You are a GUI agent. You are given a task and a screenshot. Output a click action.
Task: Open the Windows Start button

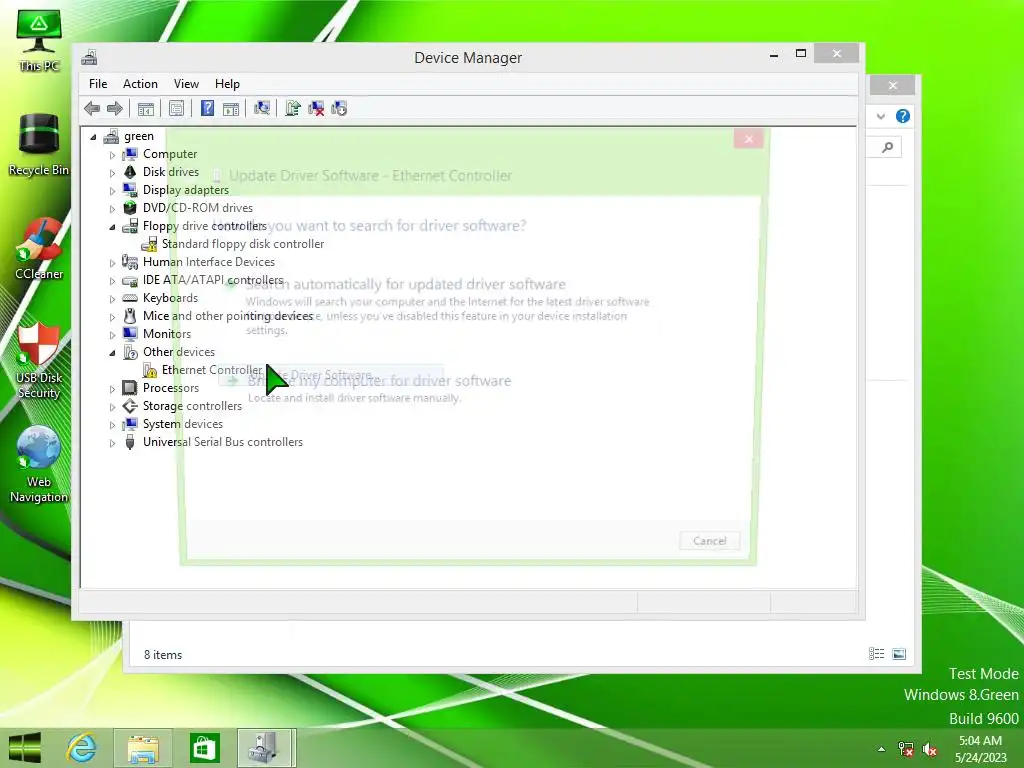[25, 748]
